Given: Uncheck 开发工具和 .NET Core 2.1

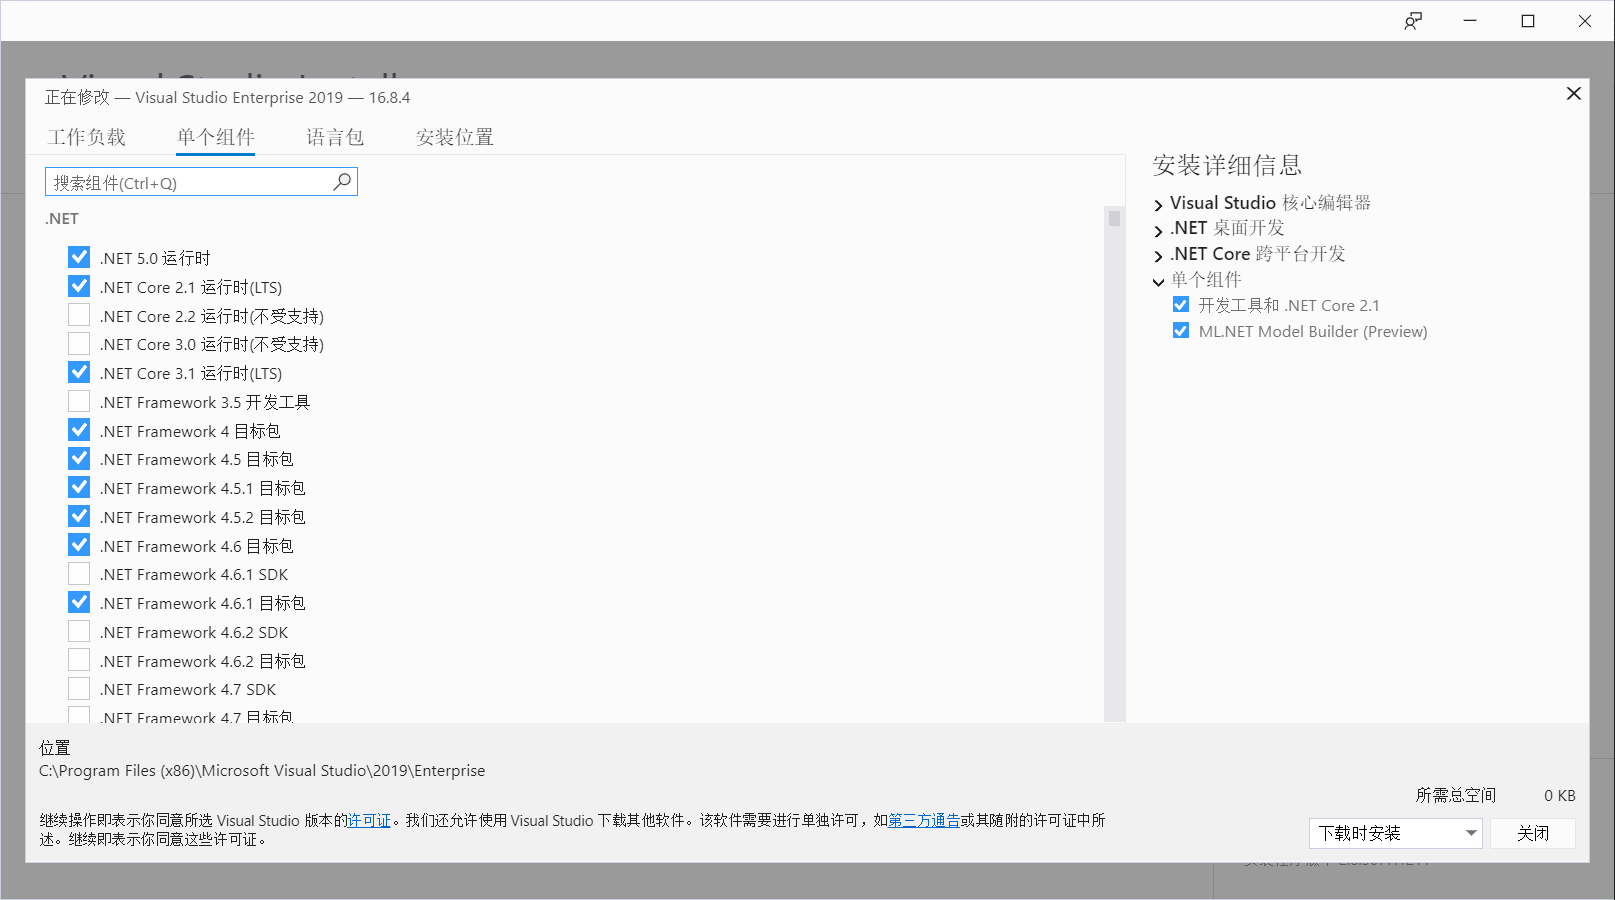Looking at the screenshot, I should (1181, 304).
